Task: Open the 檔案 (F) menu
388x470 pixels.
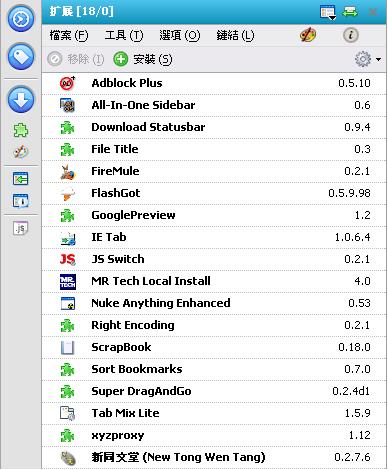Action: coord(69,35)
